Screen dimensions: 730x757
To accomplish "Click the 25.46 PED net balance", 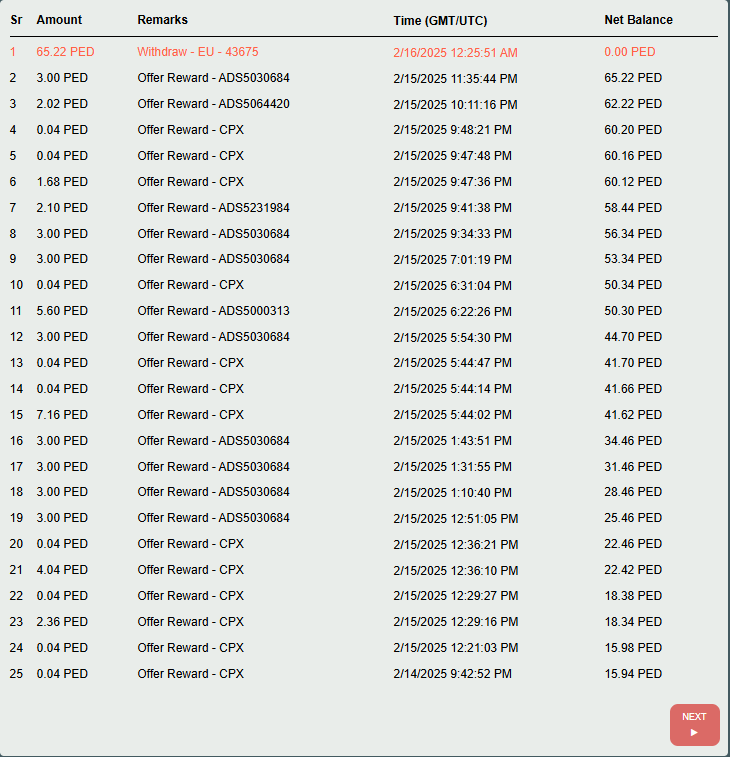I will click(632, 518).
